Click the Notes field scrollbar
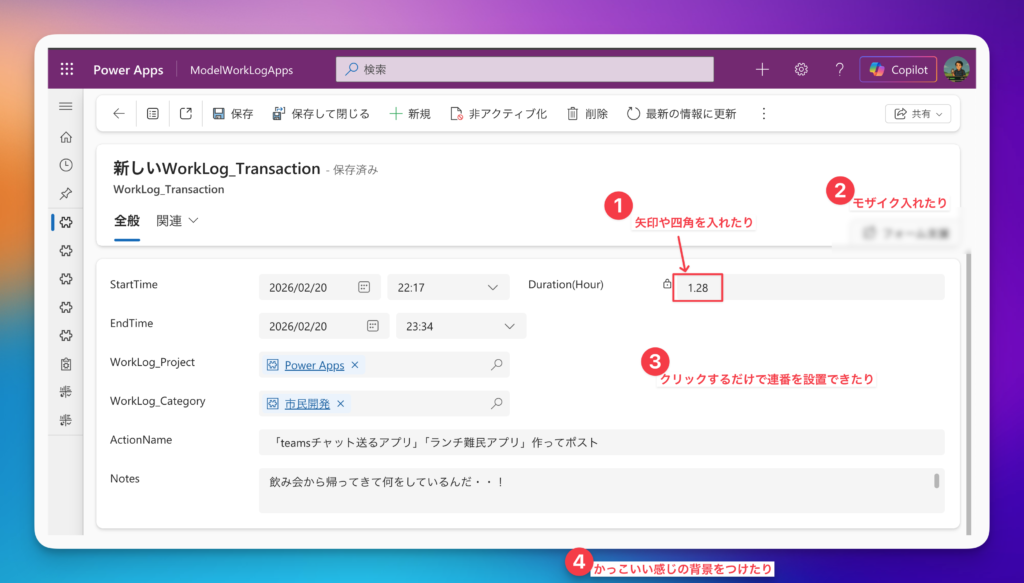 pos(937,481)
